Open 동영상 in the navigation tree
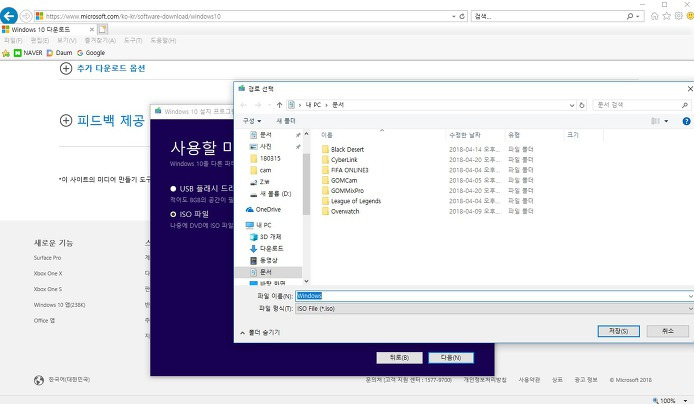 click(264, 260)
